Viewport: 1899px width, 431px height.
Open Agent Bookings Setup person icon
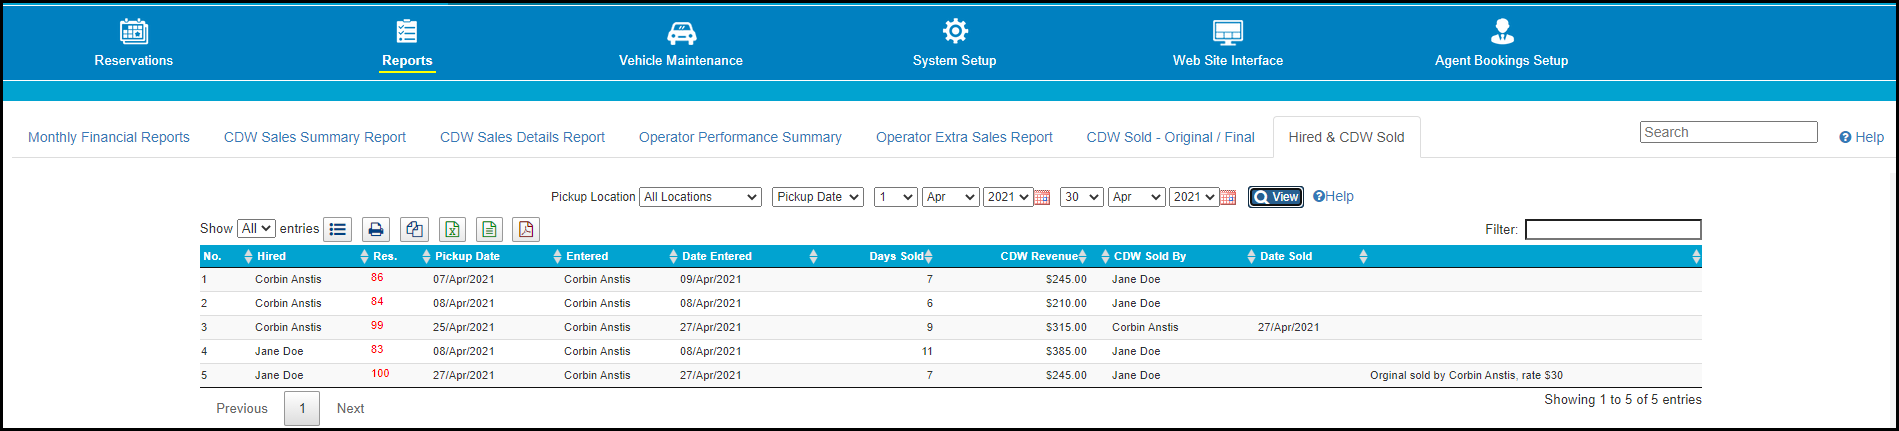[x=1502, y=31]
